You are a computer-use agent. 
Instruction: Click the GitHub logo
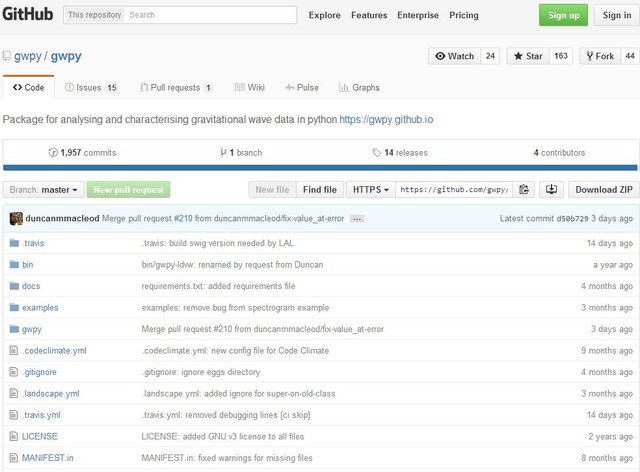click(x=27, y=15)
